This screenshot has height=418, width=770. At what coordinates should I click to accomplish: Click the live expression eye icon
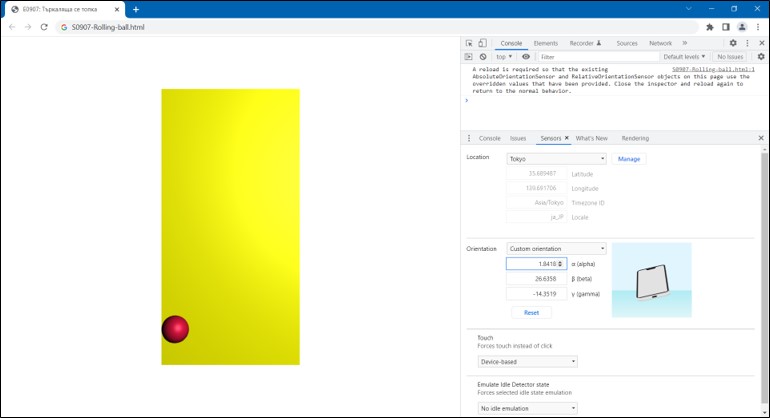point(526,57)
